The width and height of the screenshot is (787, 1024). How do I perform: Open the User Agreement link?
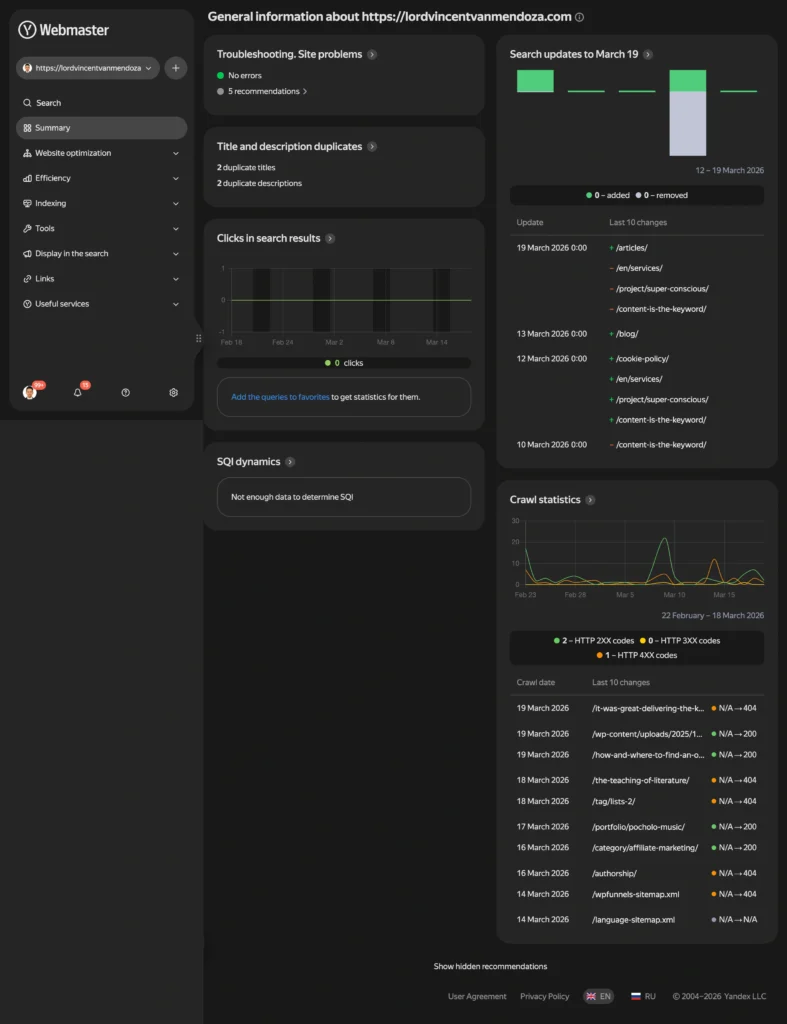pos(477,997)
